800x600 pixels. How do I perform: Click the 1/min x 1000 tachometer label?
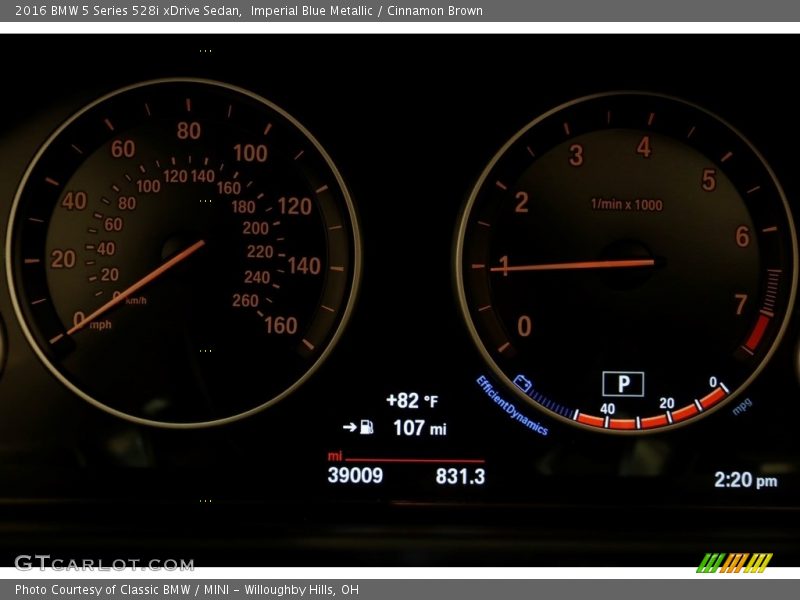coord(626,205)
